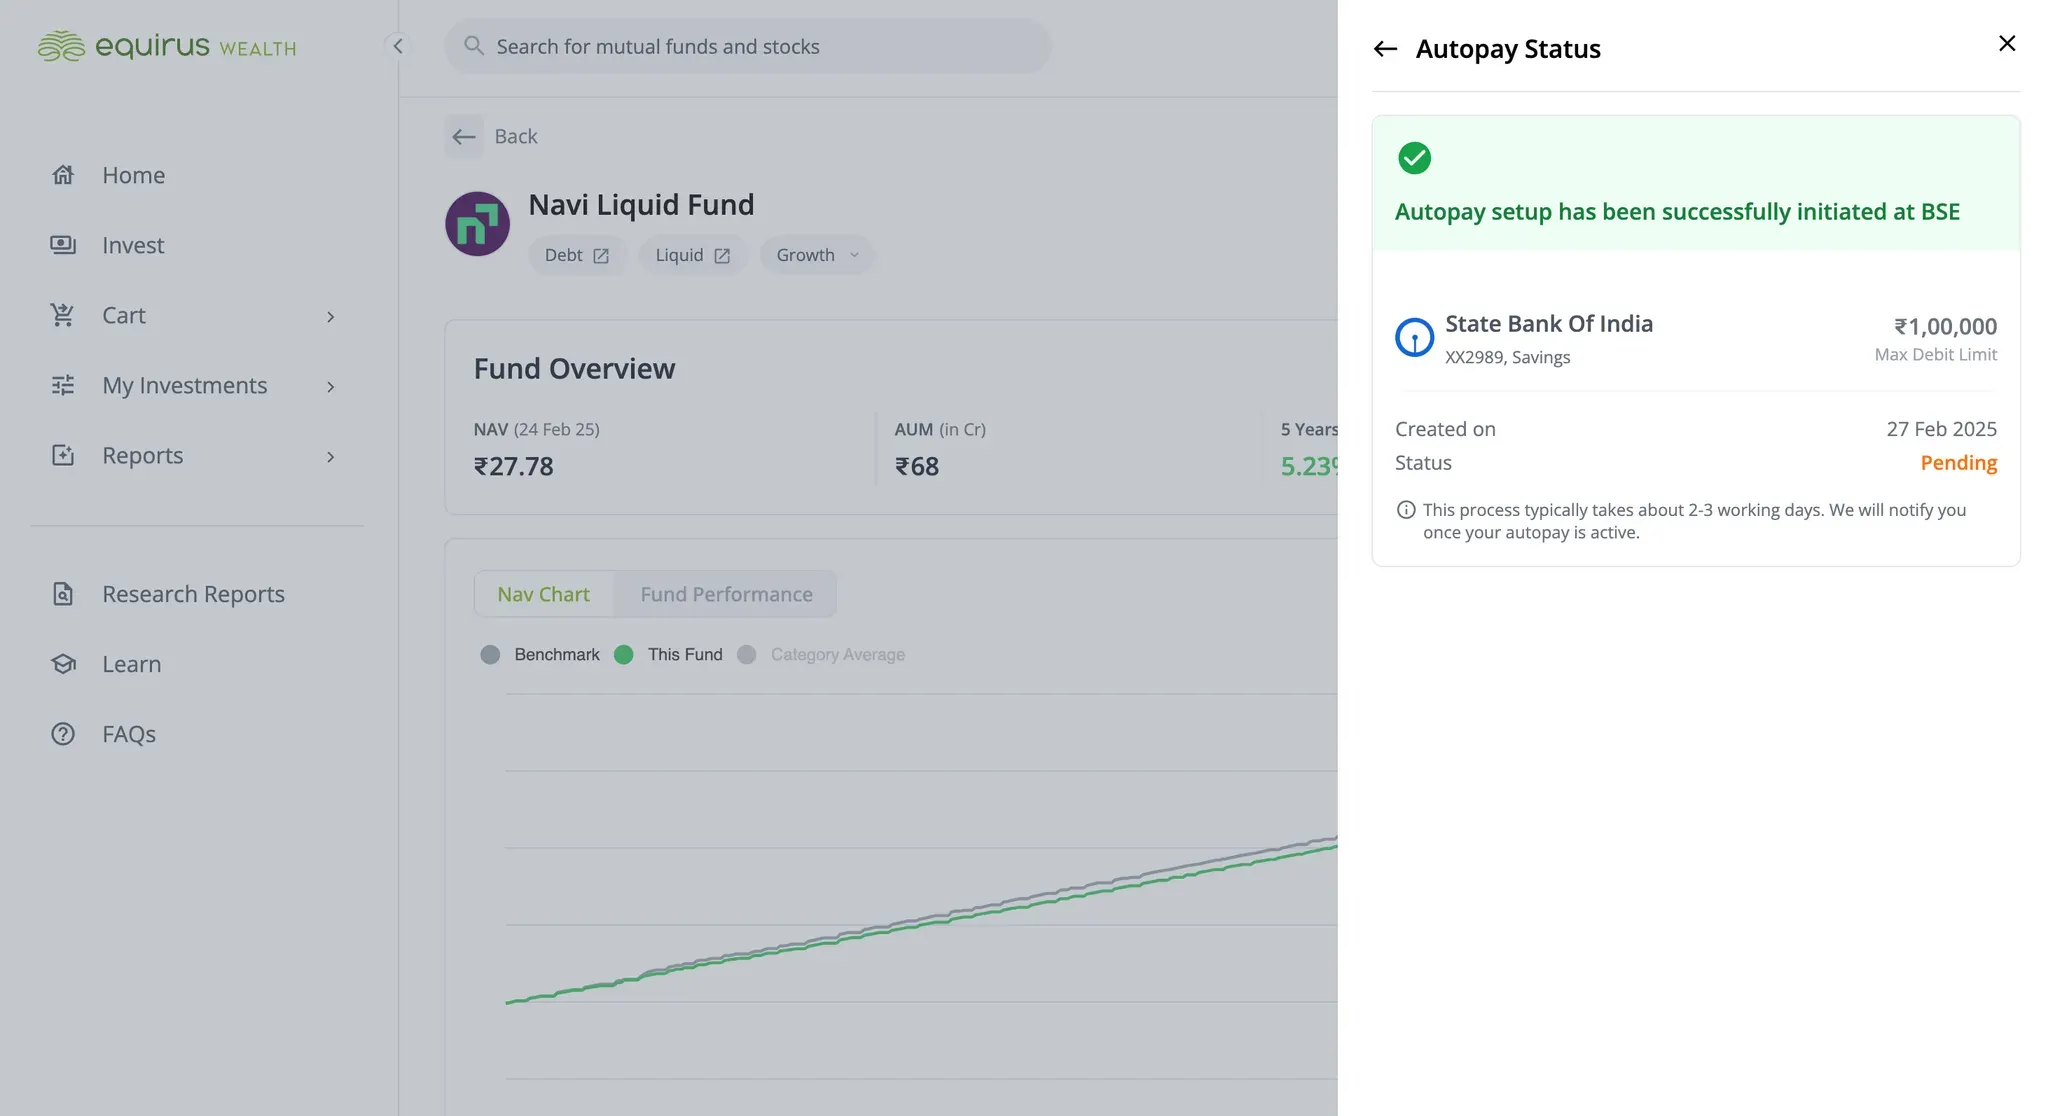Focus the mutual funds and stocks search field
2048x1116 pixels.
(747, 46)
